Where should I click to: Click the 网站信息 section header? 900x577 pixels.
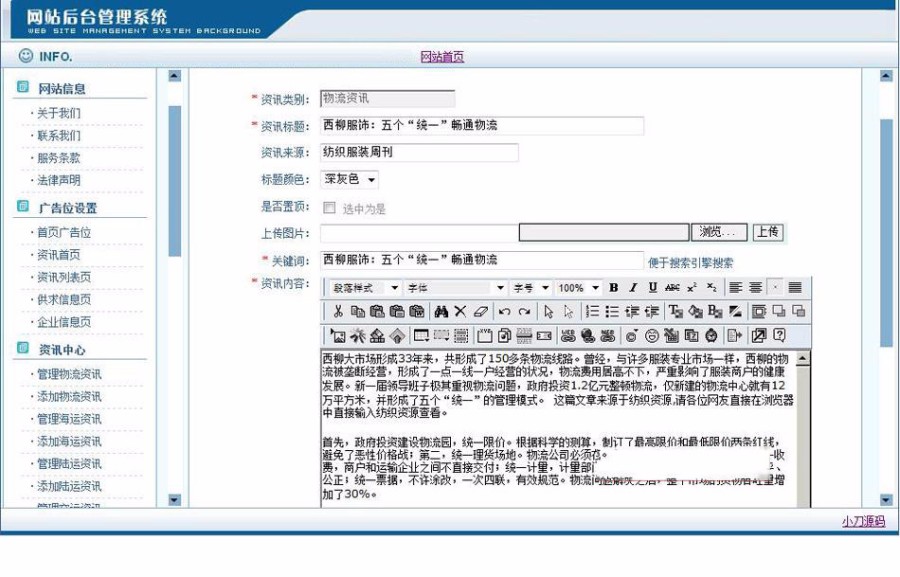click(x=62, y=89)
